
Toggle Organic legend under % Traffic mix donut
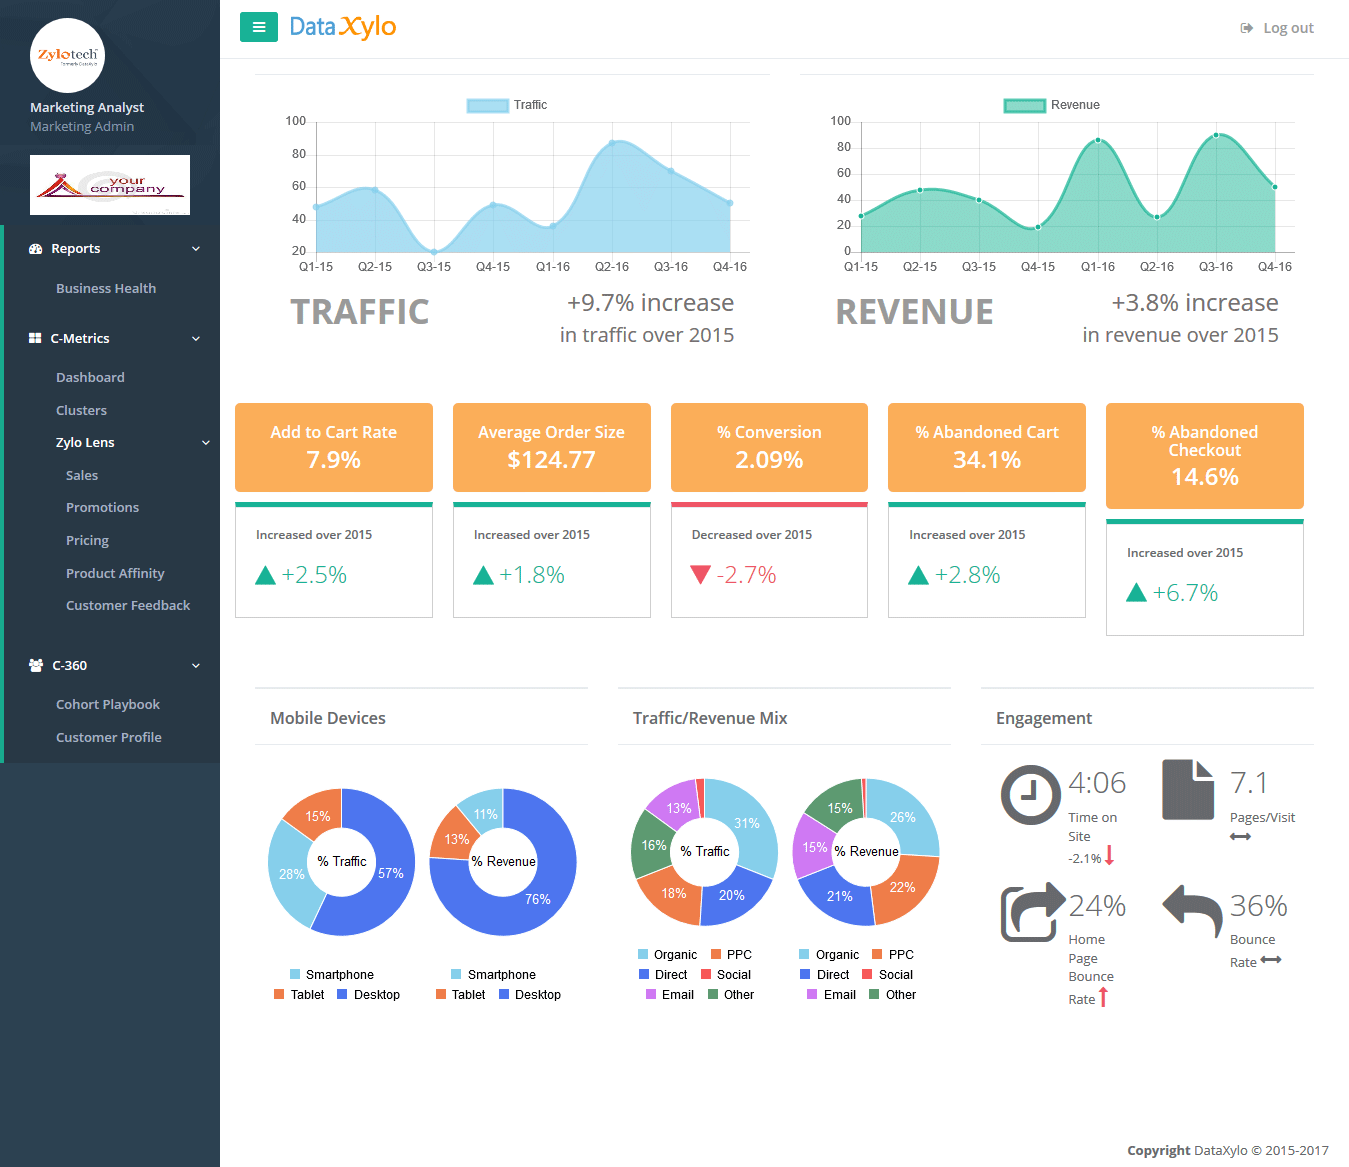tap(667, 955)
